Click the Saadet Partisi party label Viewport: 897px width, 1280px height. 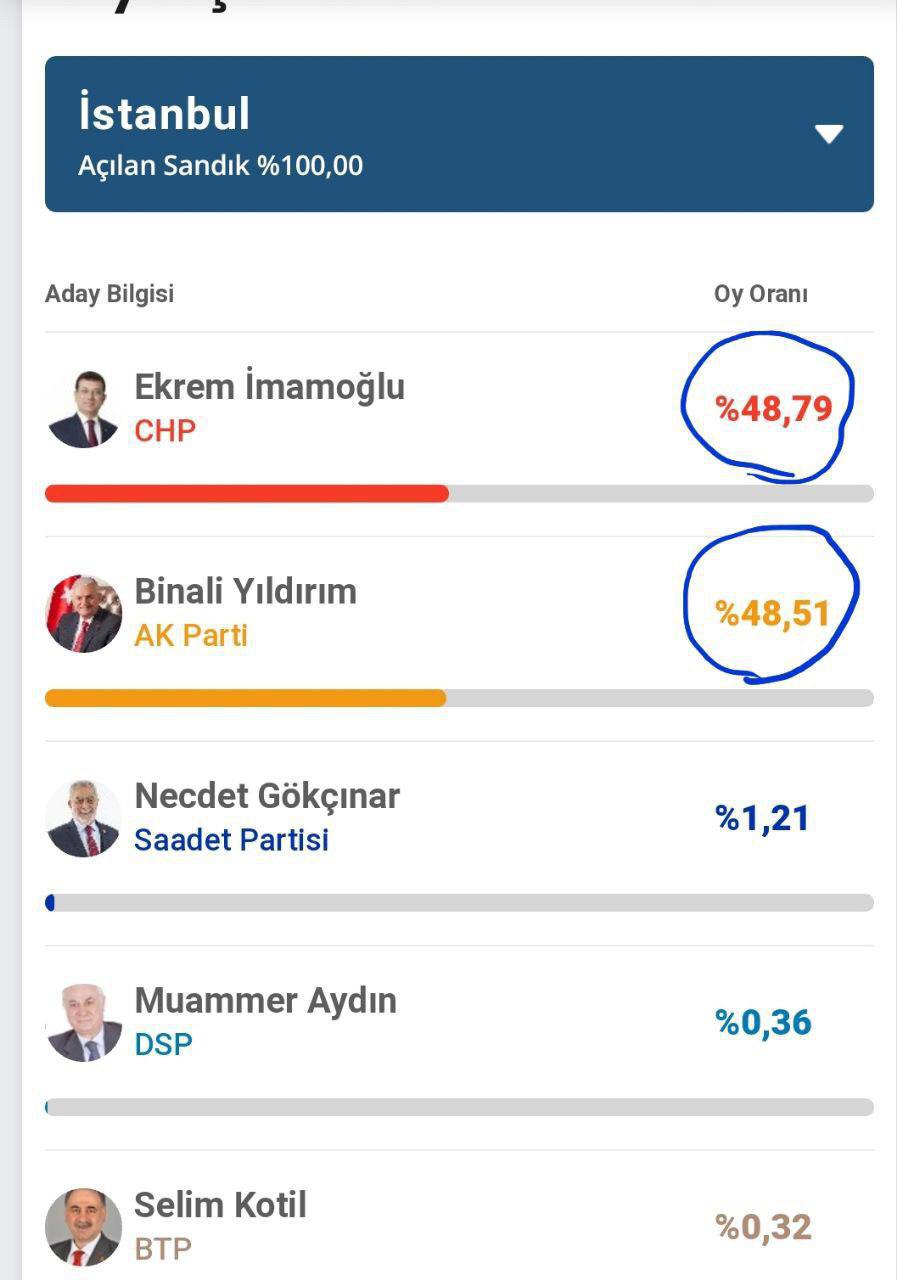(x=231, y=840)
